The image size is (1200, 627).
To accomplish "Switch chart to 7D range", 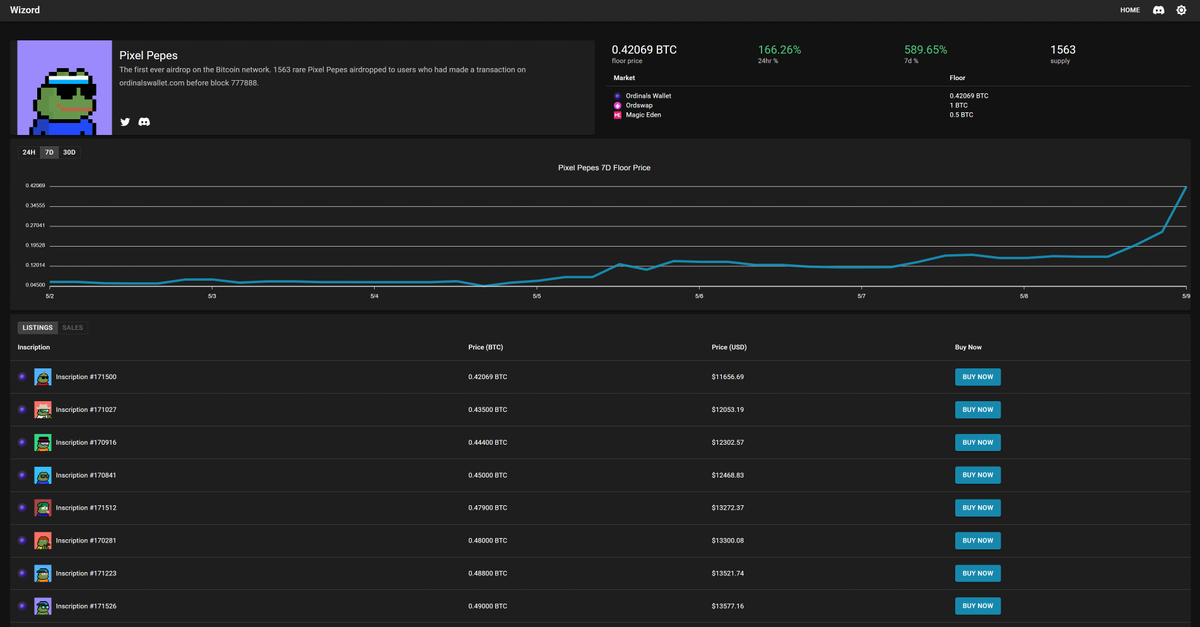I will click(x=49, y=152).
